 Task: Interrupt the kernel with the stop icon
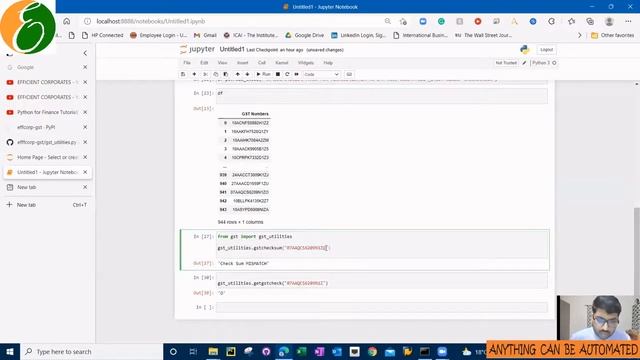pos(278,74)
